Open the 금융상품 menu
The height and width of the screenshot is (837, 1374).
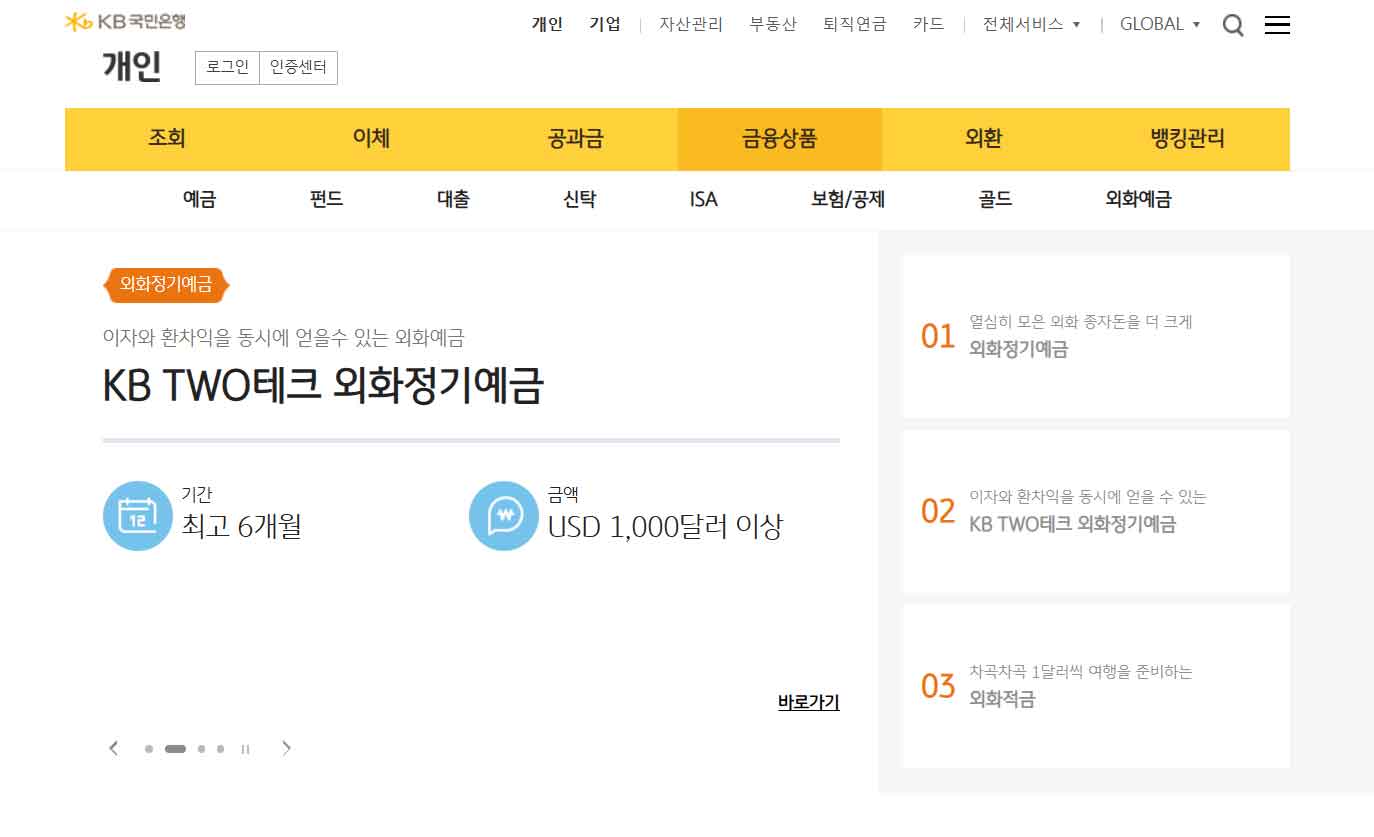click(779, 139)
